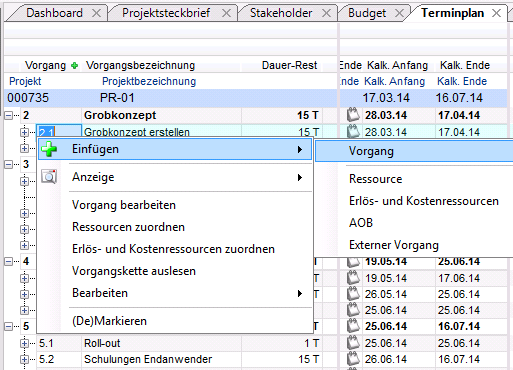Collapse tree node 5
Viewport: 513px width, 370px height.
[x=8, y=326]
